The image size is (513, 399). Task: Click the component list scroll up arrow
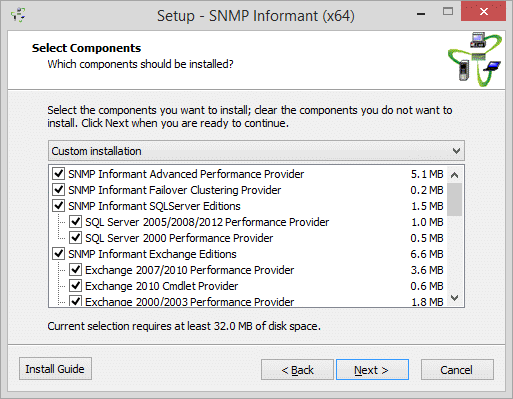click(454, 175)
